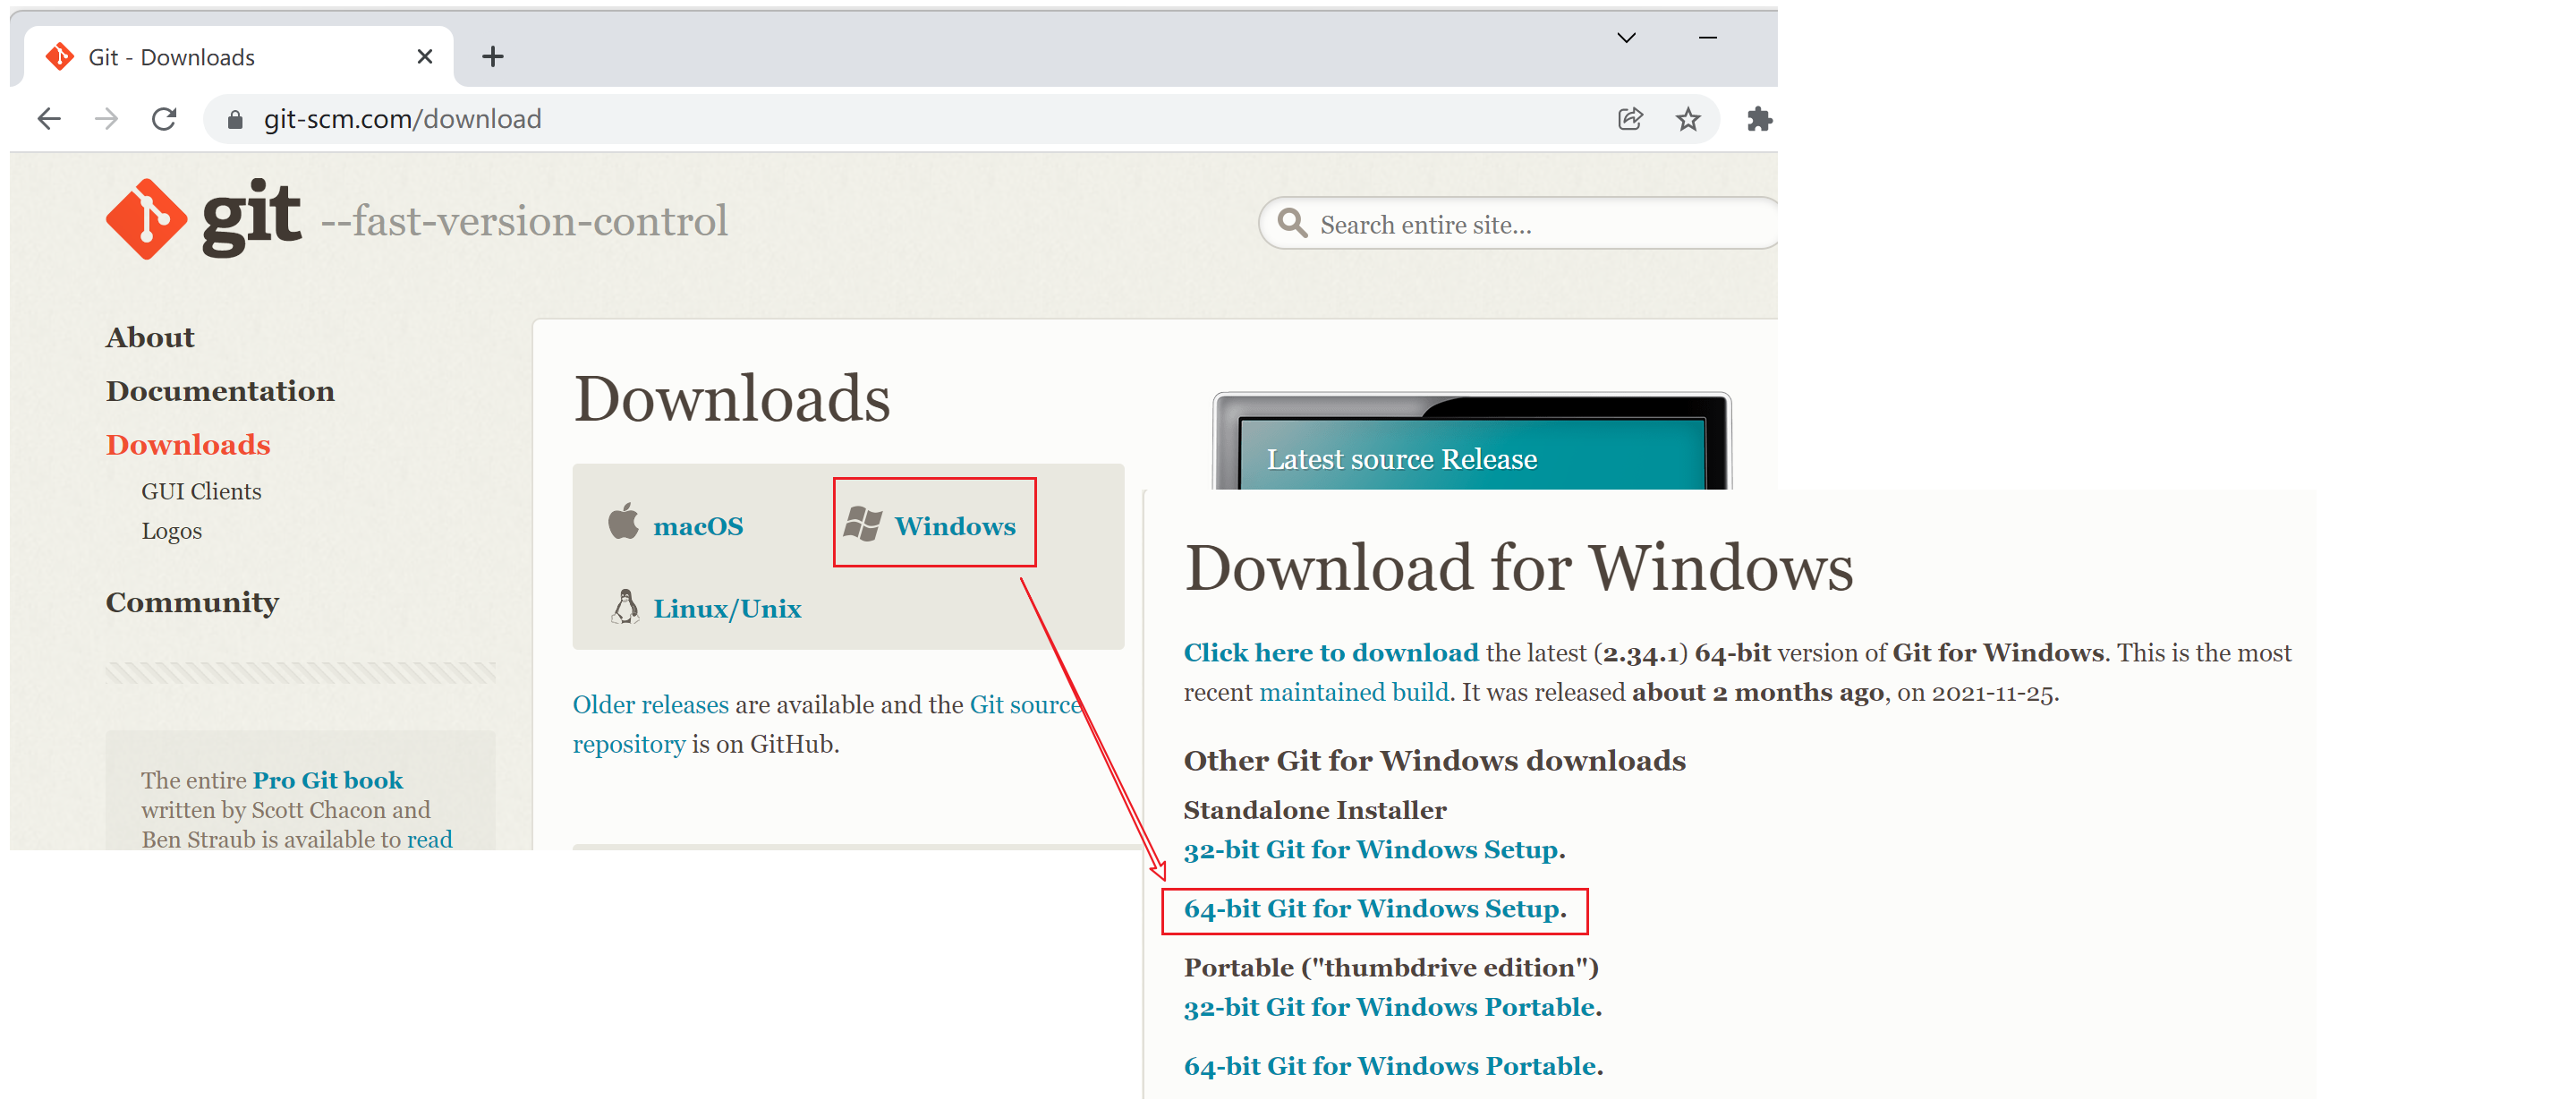Go to Documentation in sidebar
Image resolution: width=2576 pixels, height=1117 pixels.
click(220, 391)
